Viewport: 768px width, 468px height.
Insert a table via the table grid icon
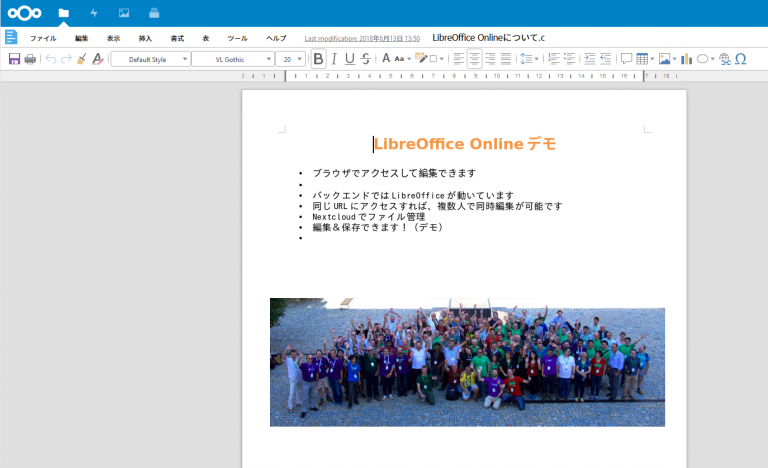pos(642,59)
